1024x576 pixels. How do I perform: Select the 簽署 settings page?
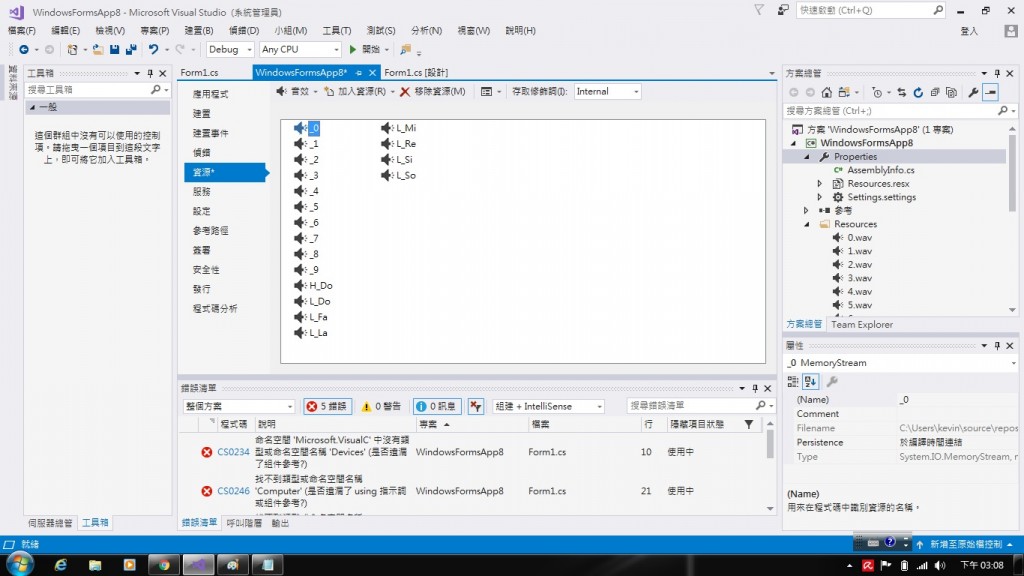202,250
